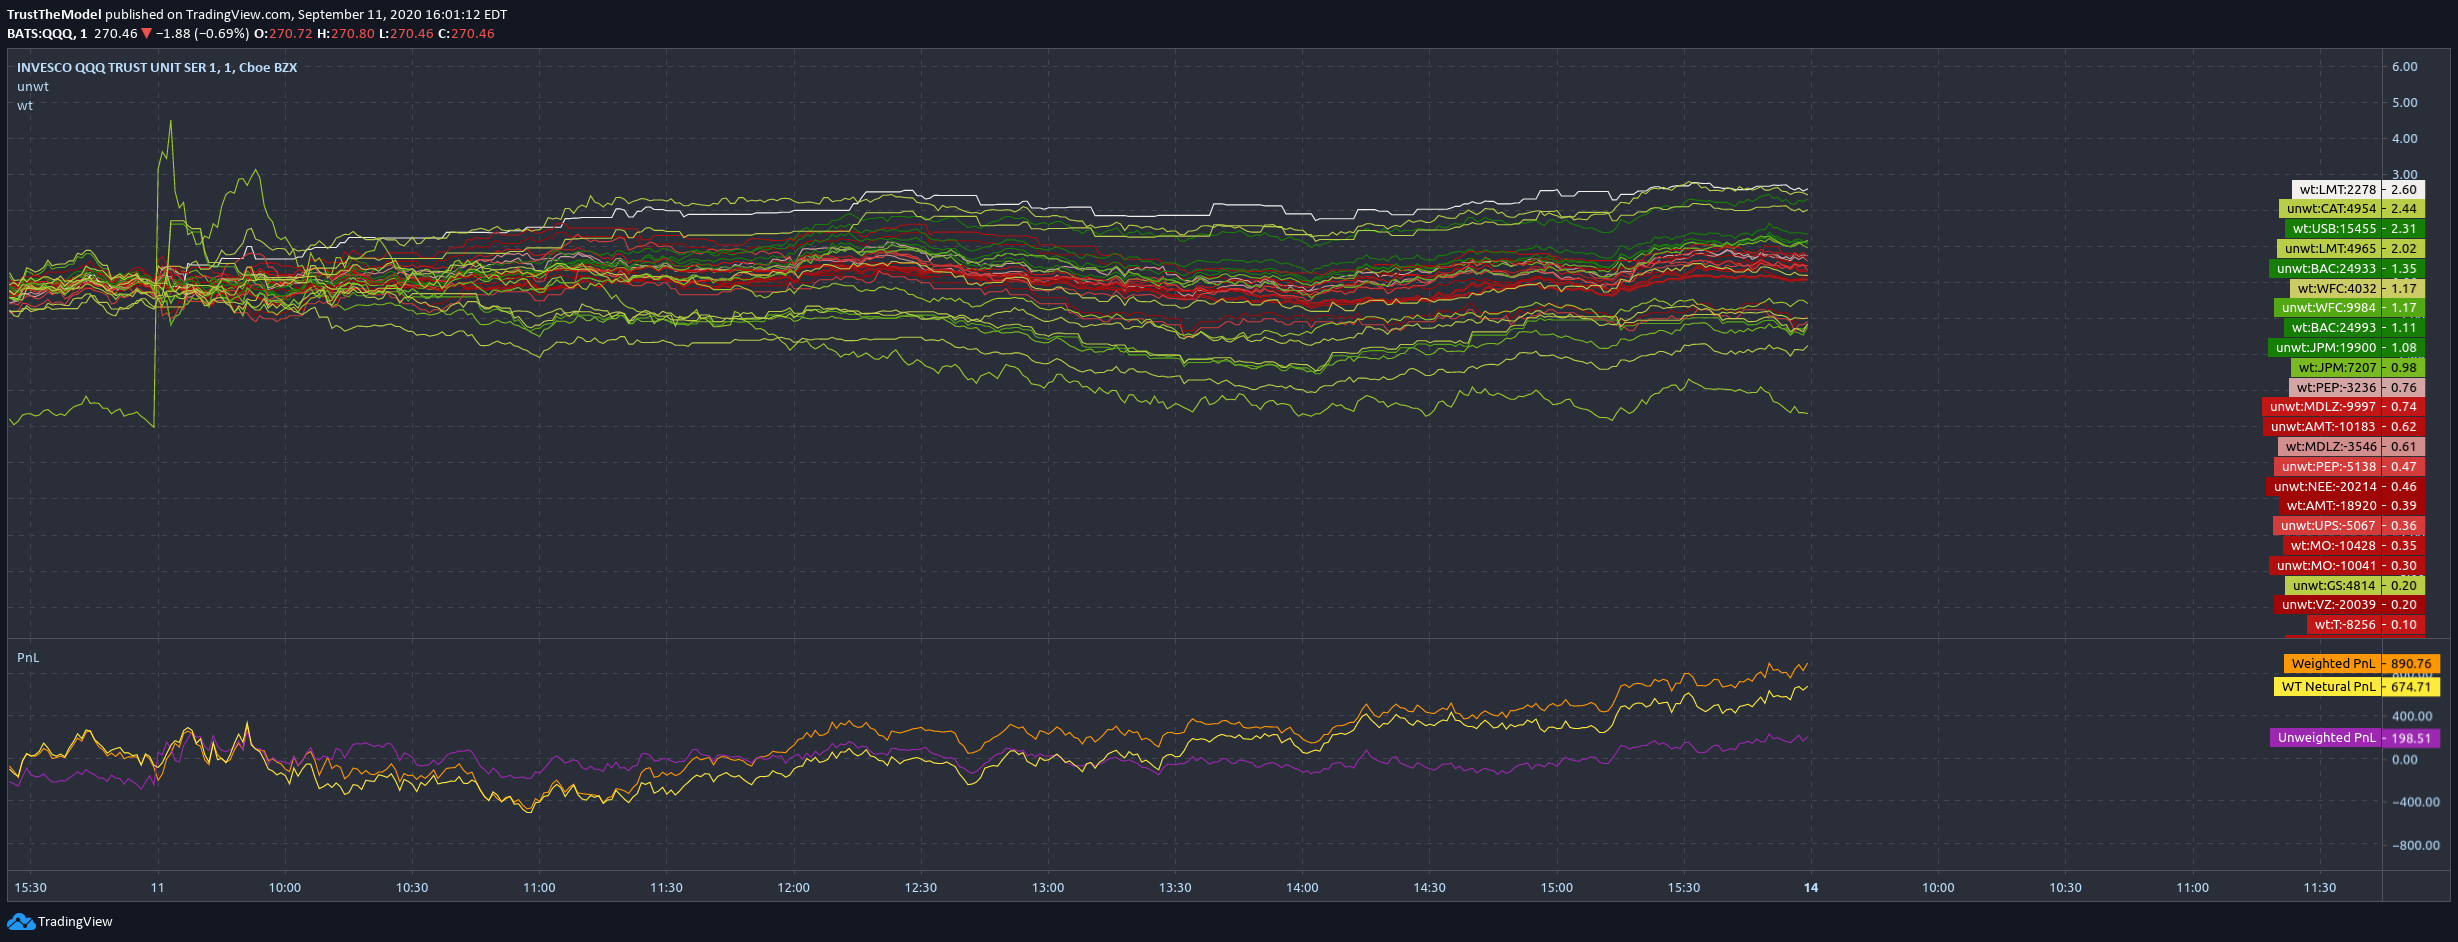
Task: Click the Weighted PnL label
Action: coord(2333,664)
